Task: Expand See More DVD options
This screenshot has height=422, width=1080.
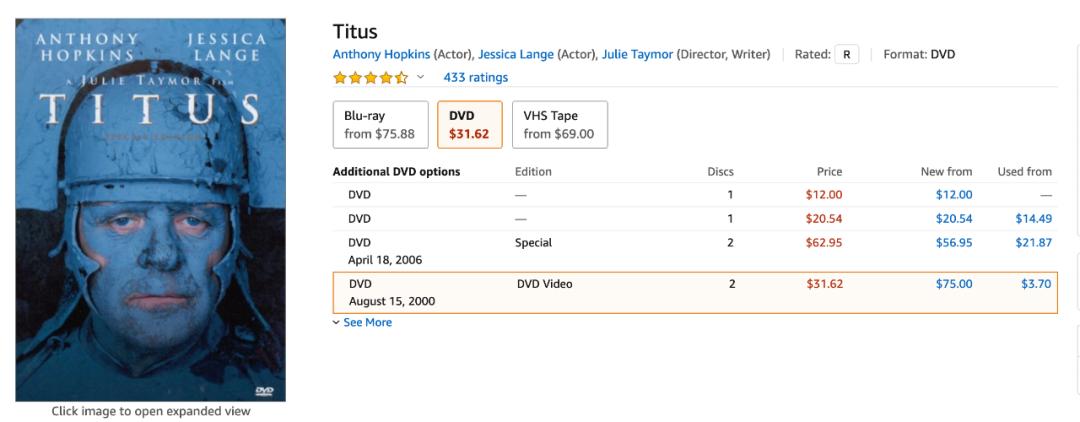Action: coord(366,323)
